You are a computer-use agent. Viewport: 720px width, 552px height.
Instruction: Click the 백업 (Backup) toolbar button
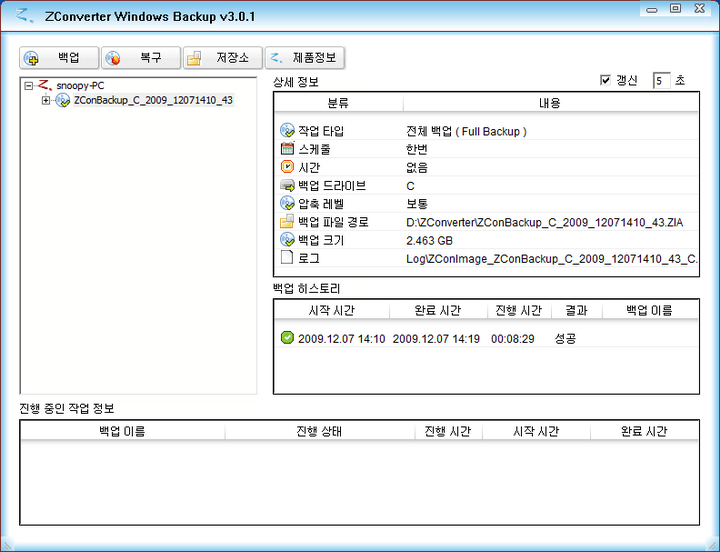[59, 58]
